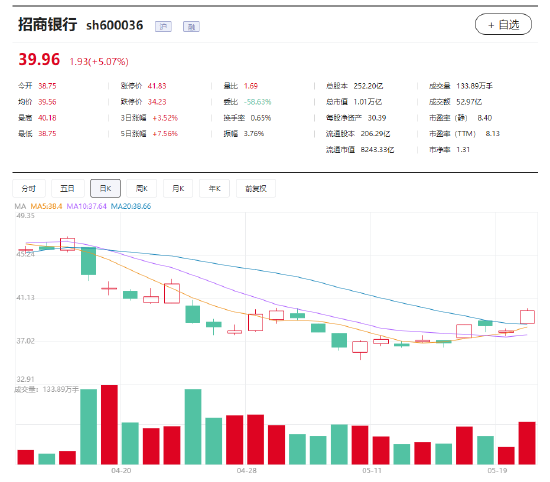Click the 总股本 value 252.20亿
The width and height of the screenshot is (550, 482).
coord(368,86)
